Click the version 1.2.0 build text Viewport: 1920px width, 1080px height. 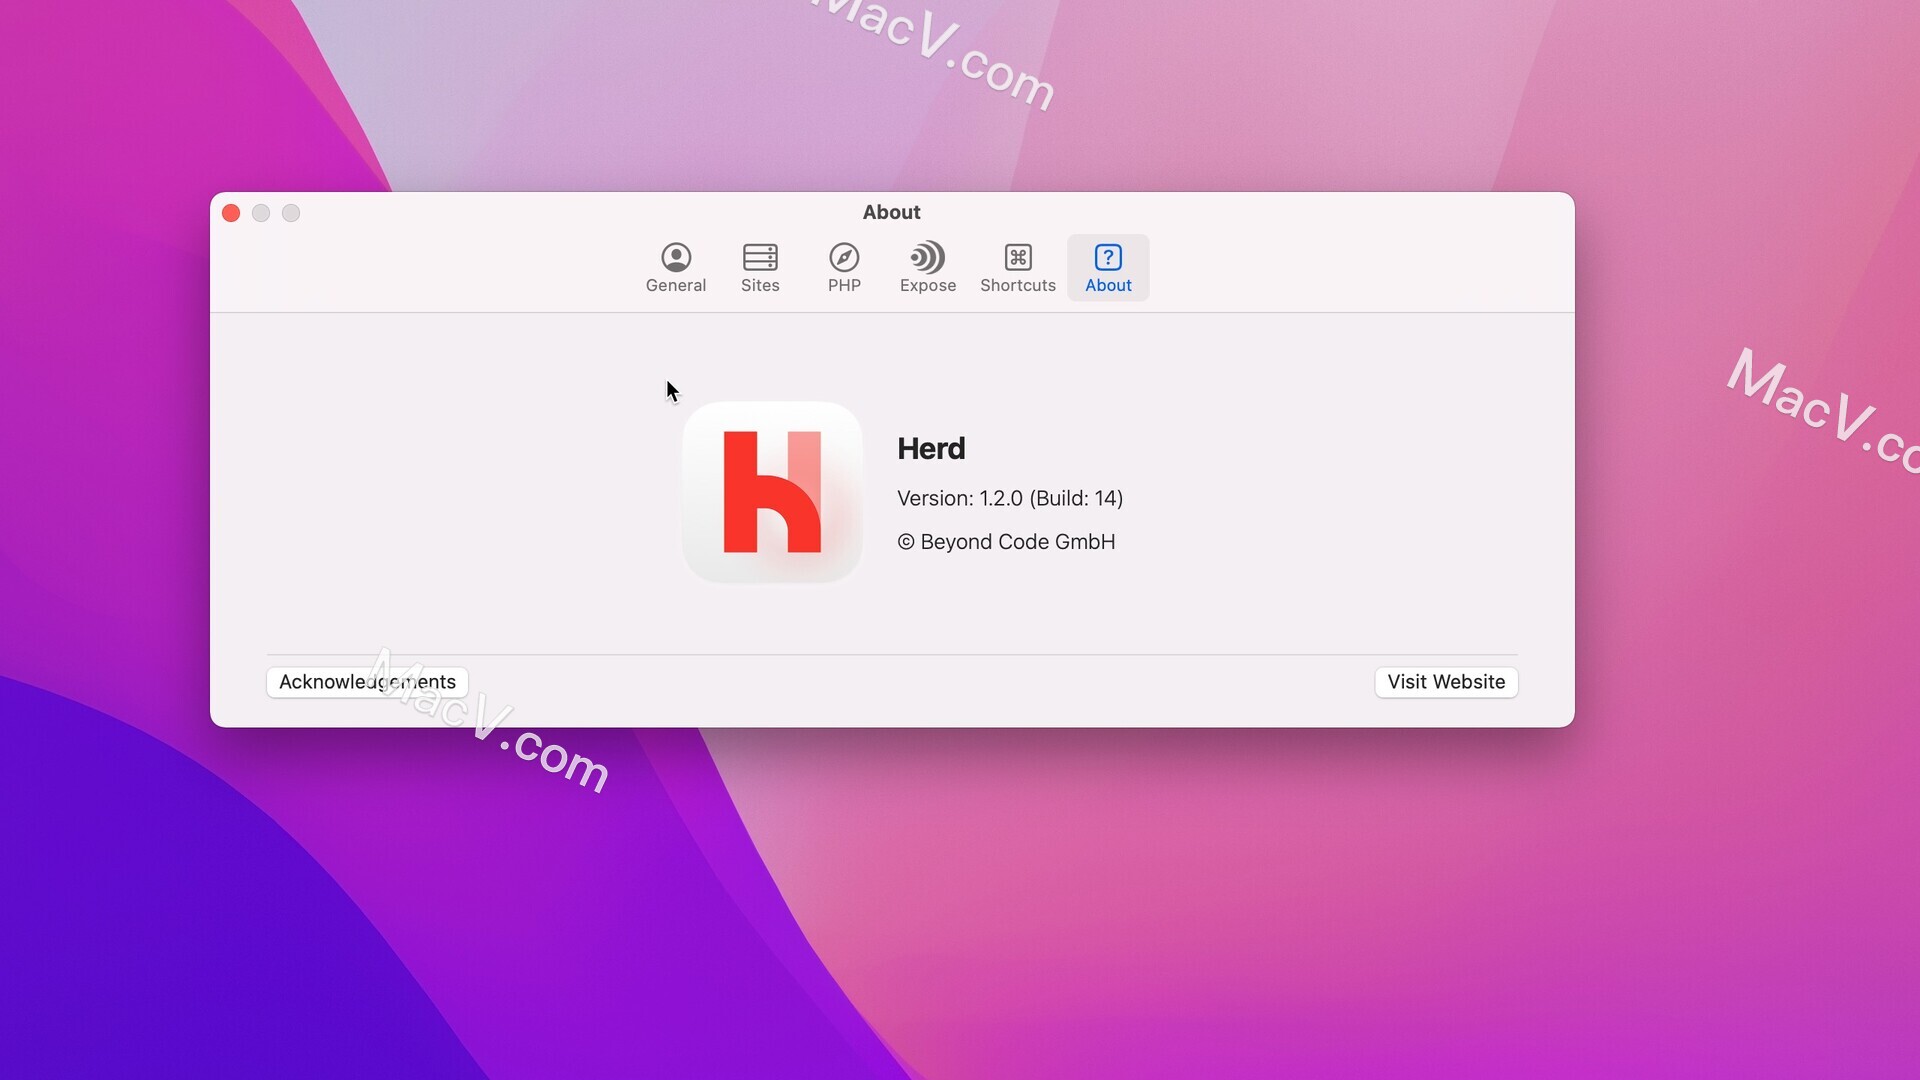coord(1010,498)
